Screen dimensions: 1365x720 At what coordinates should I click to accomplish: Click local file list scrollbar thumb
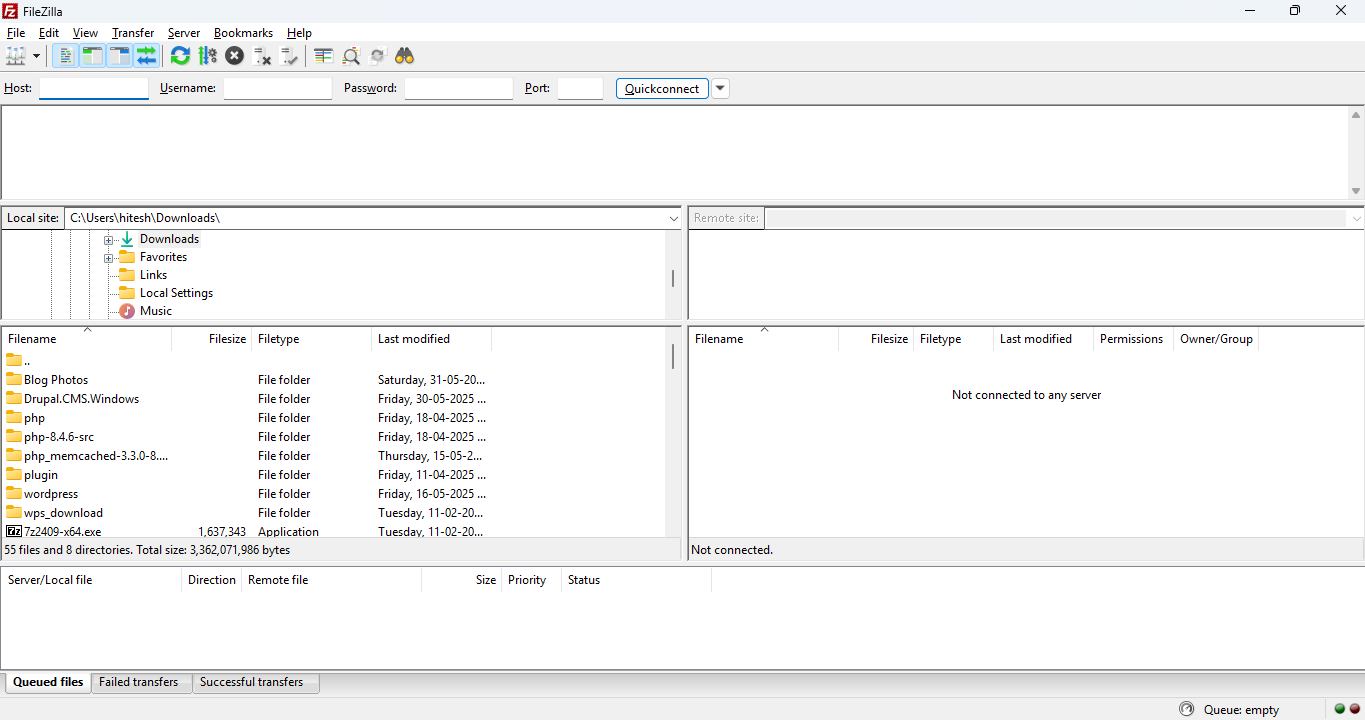[x=673, y=358]
